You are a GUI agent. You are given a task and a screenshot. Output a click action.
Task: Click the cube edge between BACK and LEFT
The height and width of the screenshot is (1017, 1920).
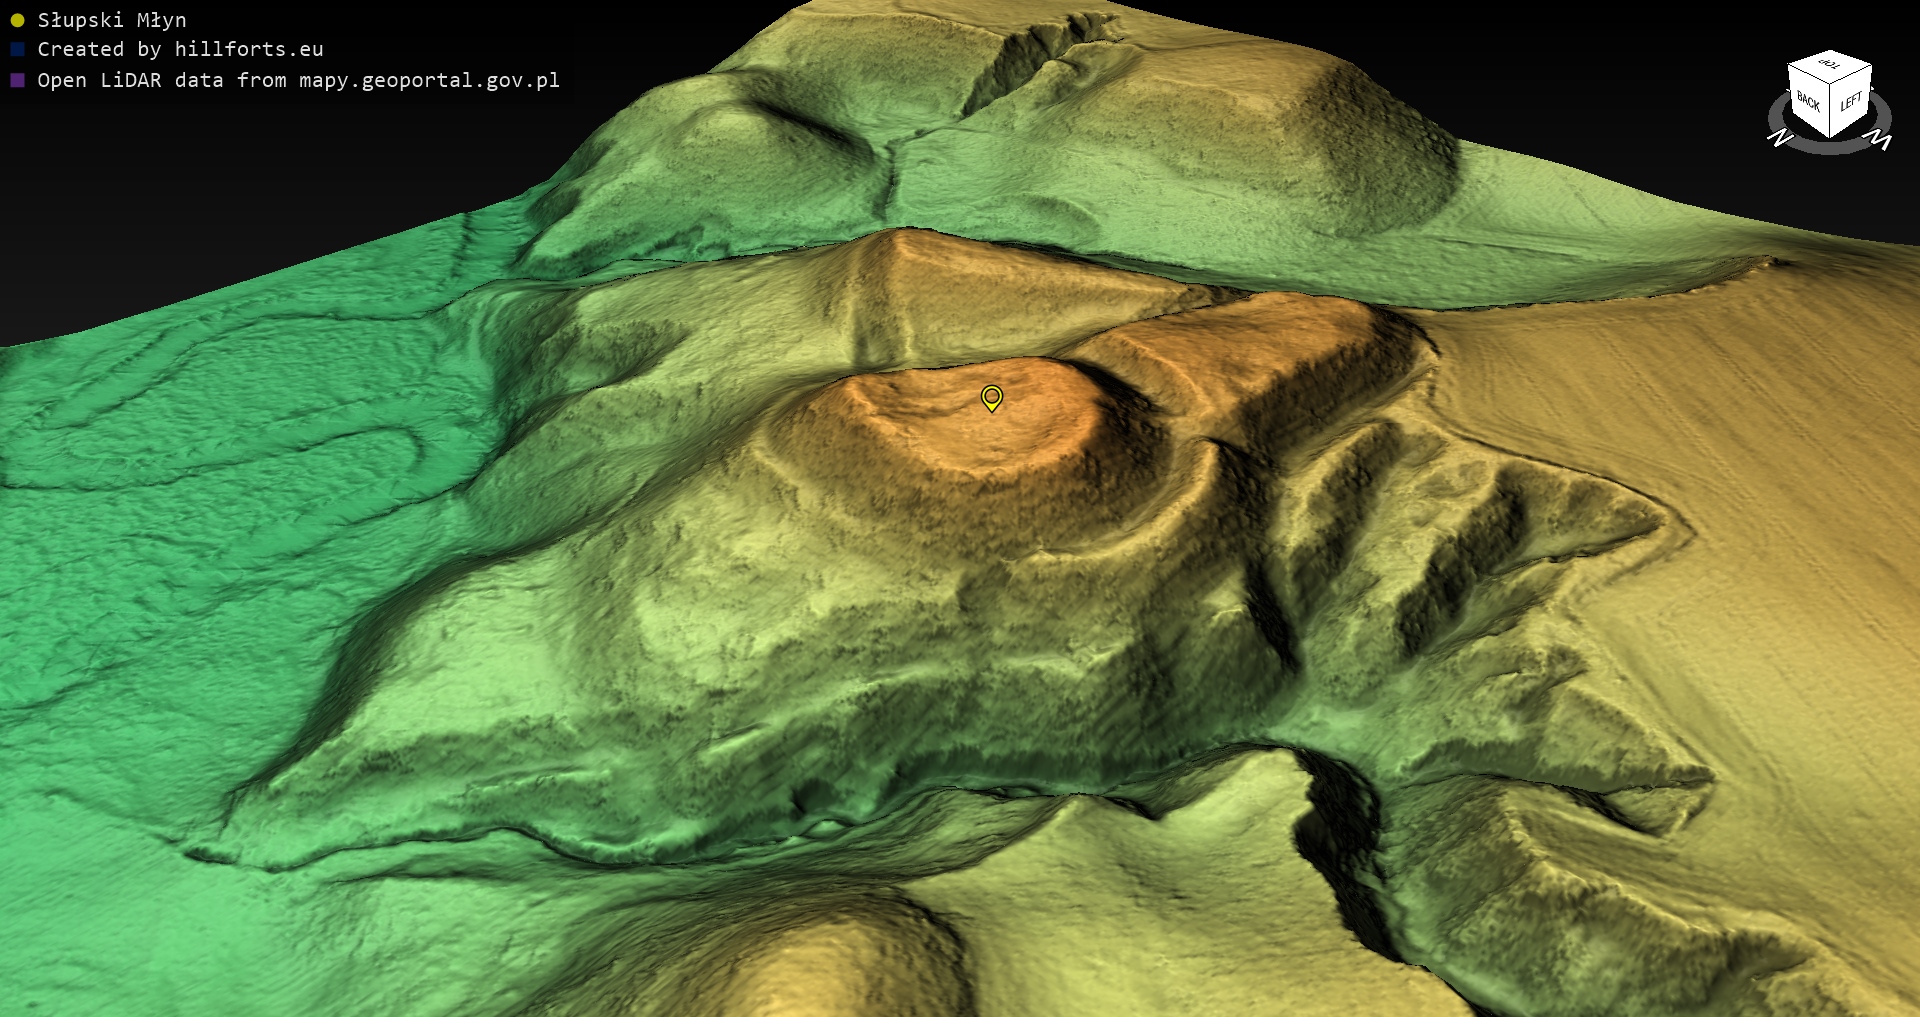[x=1830, y=112]
